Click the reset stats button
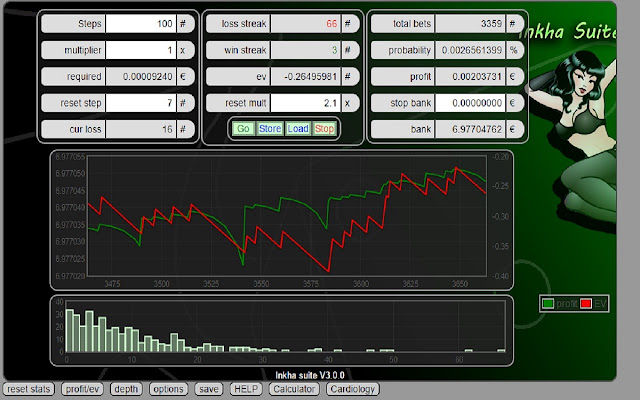The width and height of the screenshot is (640, 400). tap(29, 389)
